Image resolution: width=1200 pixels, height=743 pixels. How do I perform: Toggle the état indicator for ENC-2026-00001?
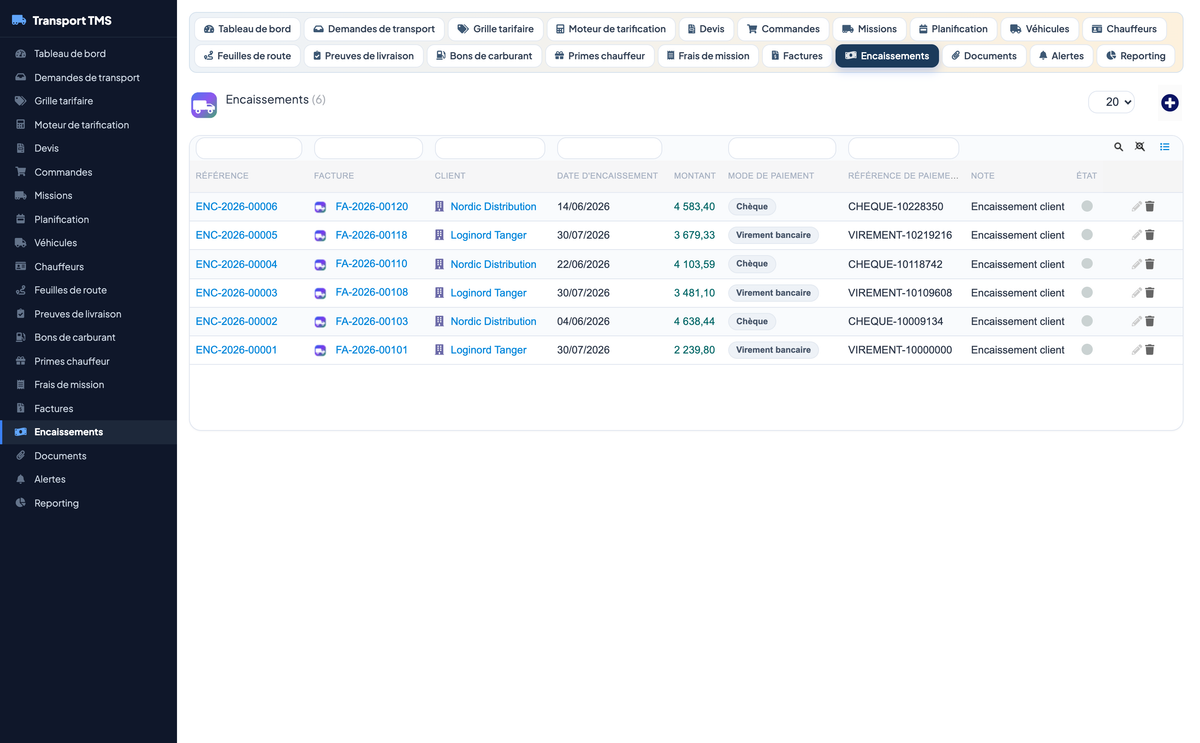[x=1087, y=349]
